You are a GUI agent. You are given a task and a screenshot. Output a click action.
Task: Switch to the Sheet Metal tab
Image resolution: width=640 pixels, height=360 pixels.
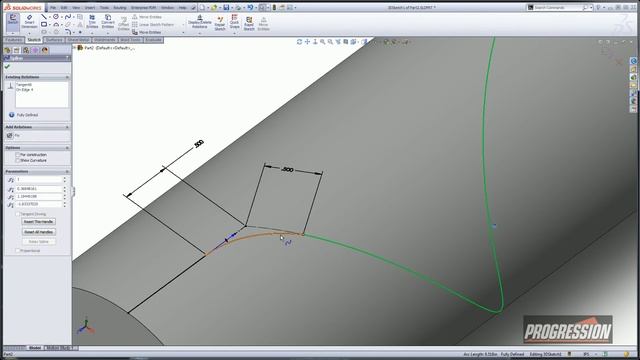(x=78, y=40)
